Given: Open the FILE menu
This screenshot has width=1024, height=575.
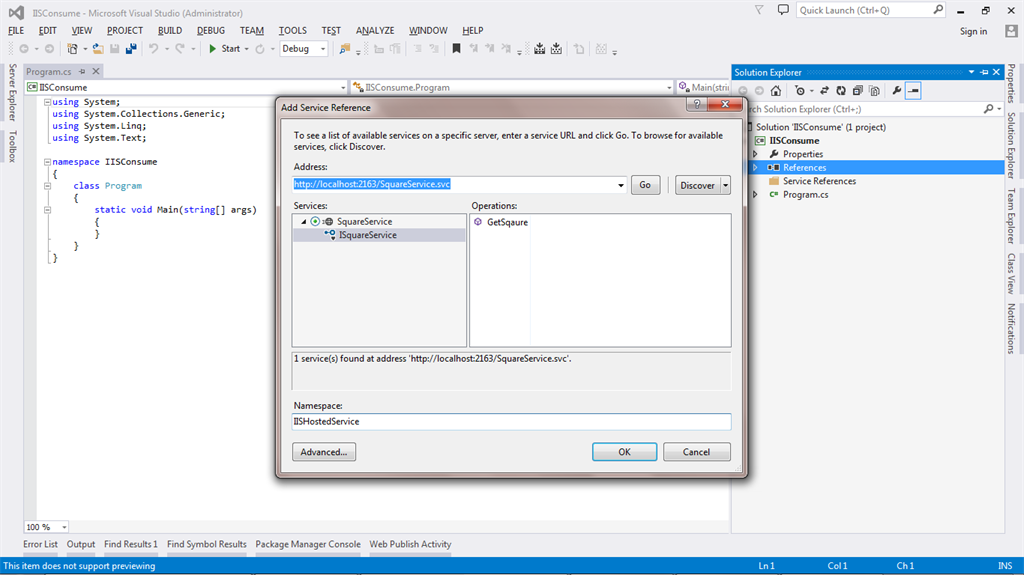Looking at the screenshot, I should pyautogui.click(x=16, y=31).
